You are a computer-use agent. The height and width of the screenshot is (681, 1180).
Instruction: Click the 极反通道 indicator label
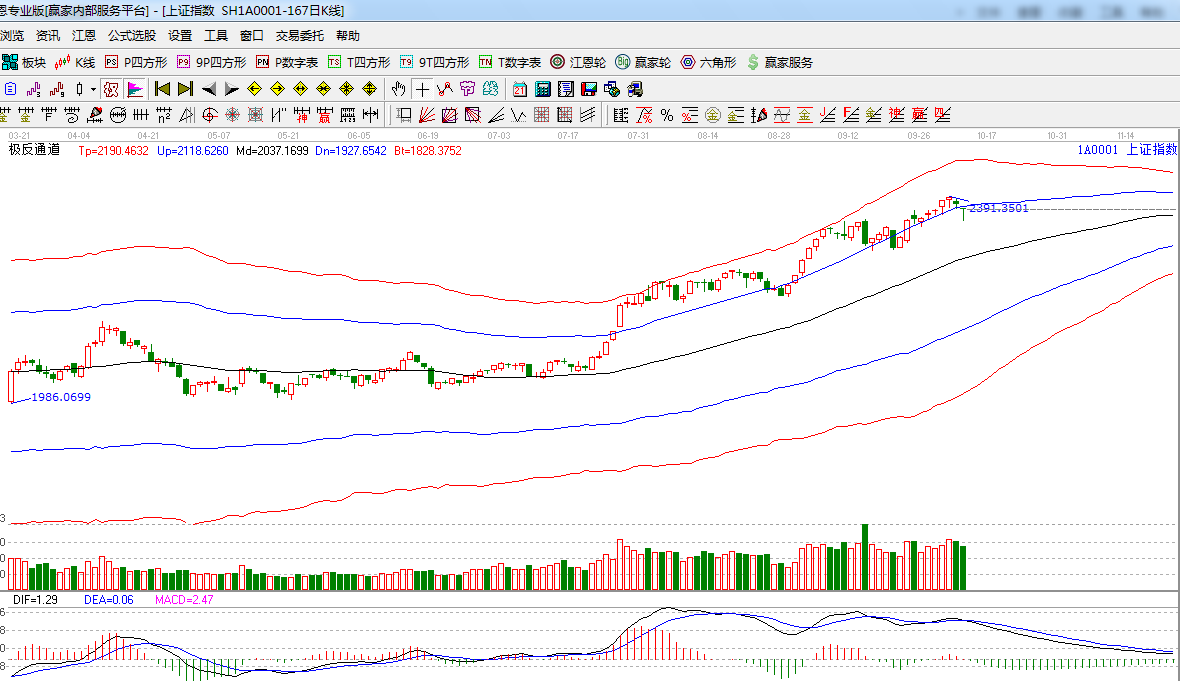coord(35,150)
